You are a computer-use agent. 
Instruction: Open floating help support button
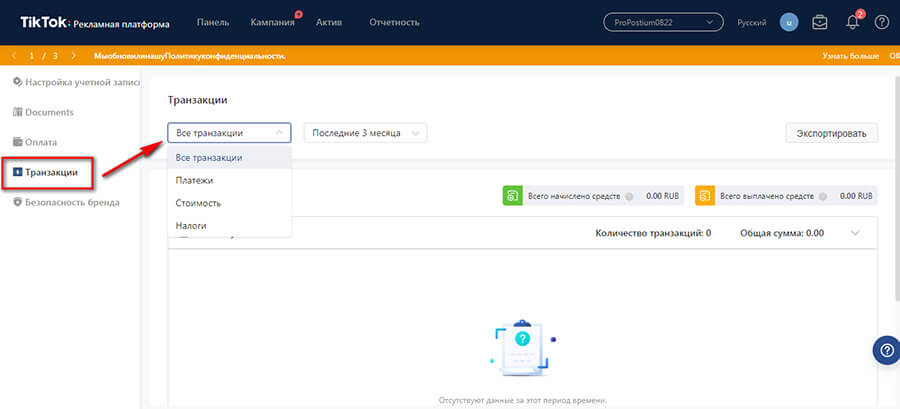pos(886,350)
